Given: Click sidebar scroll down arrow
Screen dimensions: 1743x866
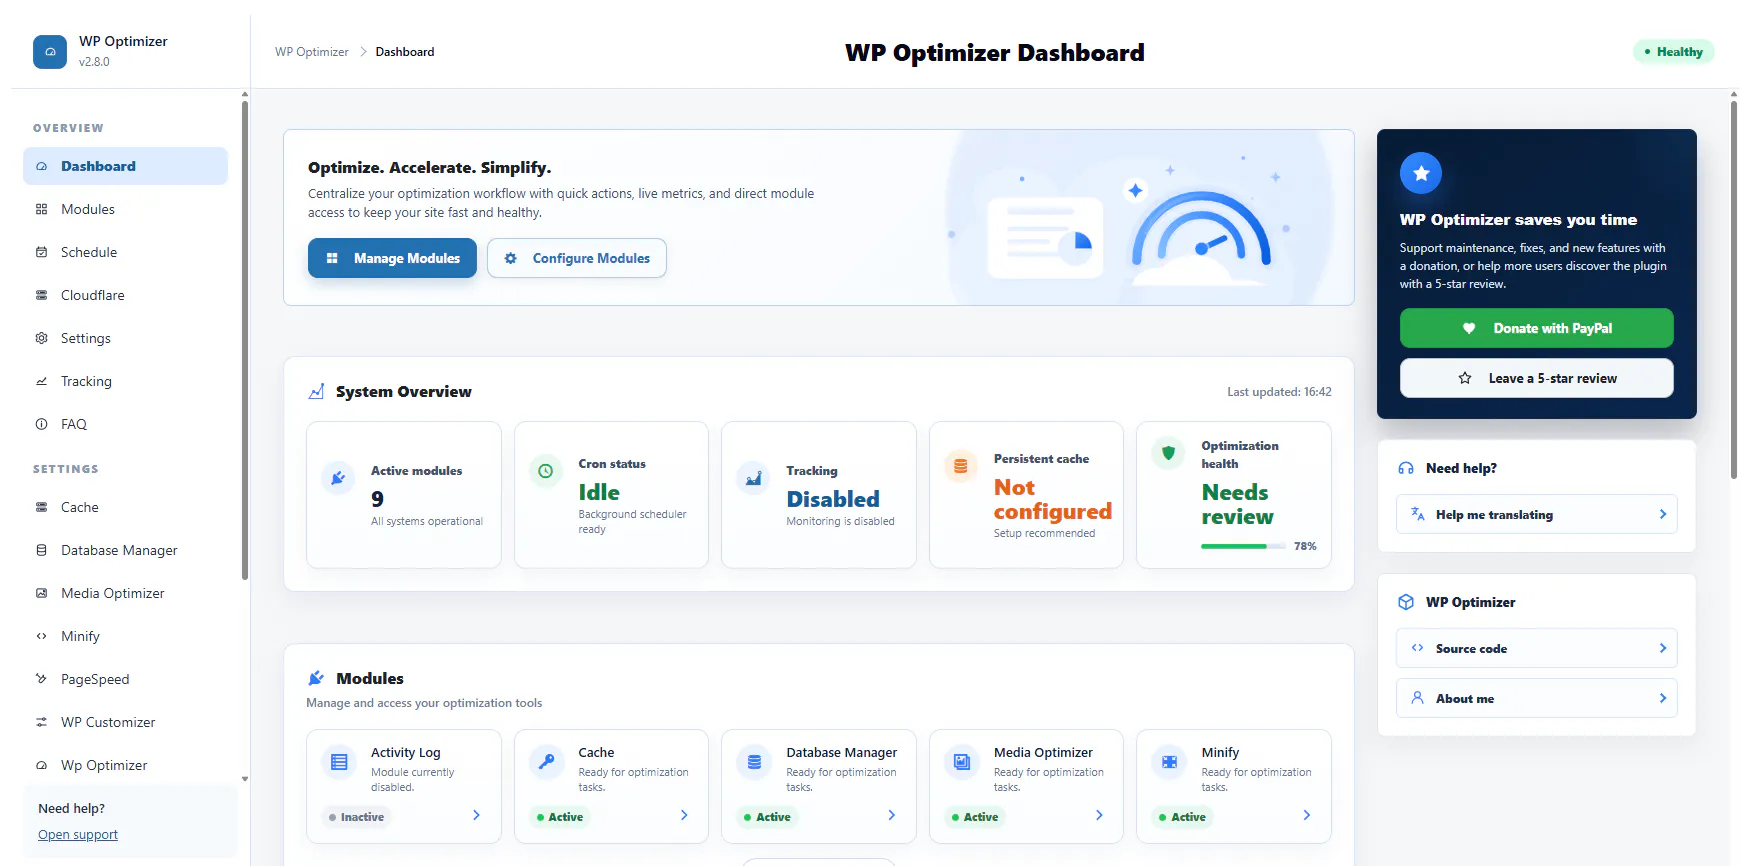Looking at the screenshot, I should point(245,779).
